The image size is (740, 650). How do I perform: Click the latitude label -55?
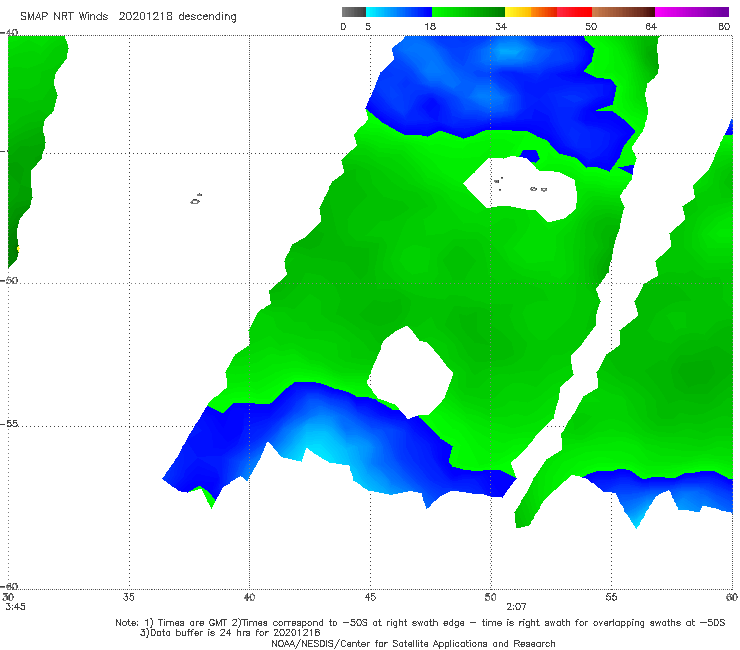pos(10,423)
